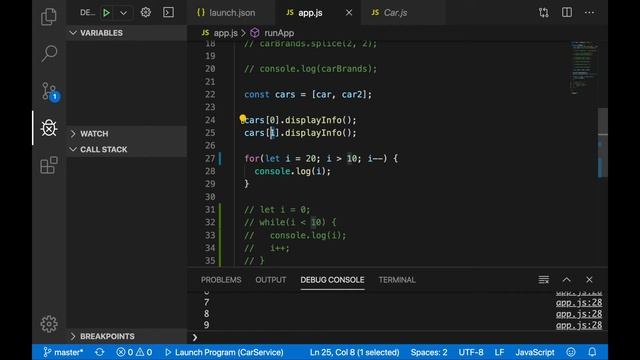Viewport: 640px width, 360px height.
Task: Start debugging with green play button
Action: 106,13
